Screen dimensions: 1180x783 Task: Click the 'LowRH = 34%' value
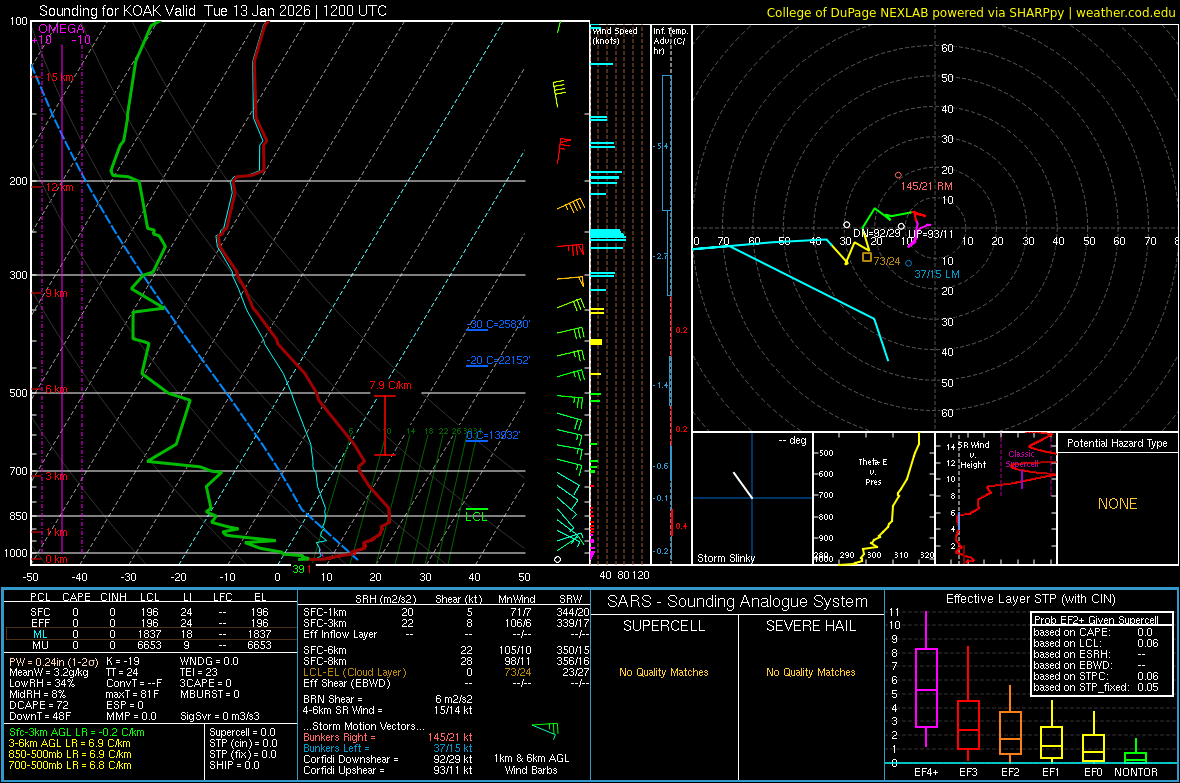[42, 683]
